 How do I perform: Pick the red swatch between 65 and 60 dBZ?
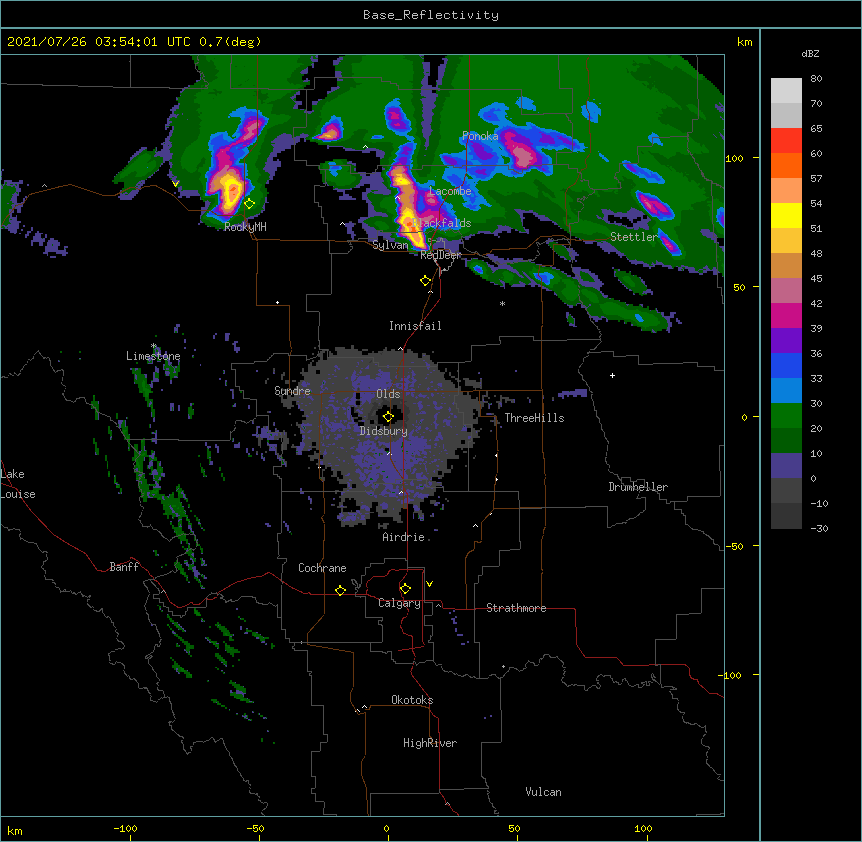786,140
